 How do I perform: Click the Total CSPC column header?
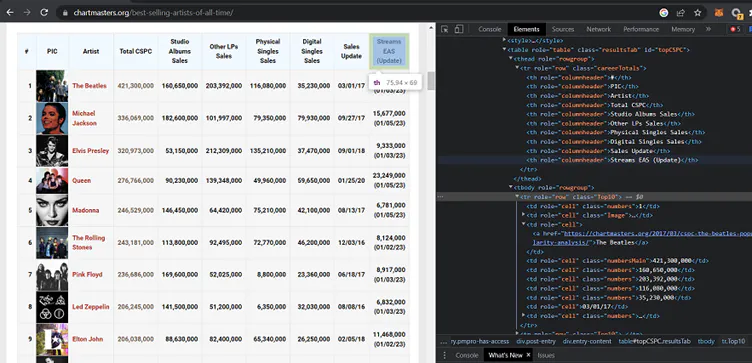click(135, 51)
